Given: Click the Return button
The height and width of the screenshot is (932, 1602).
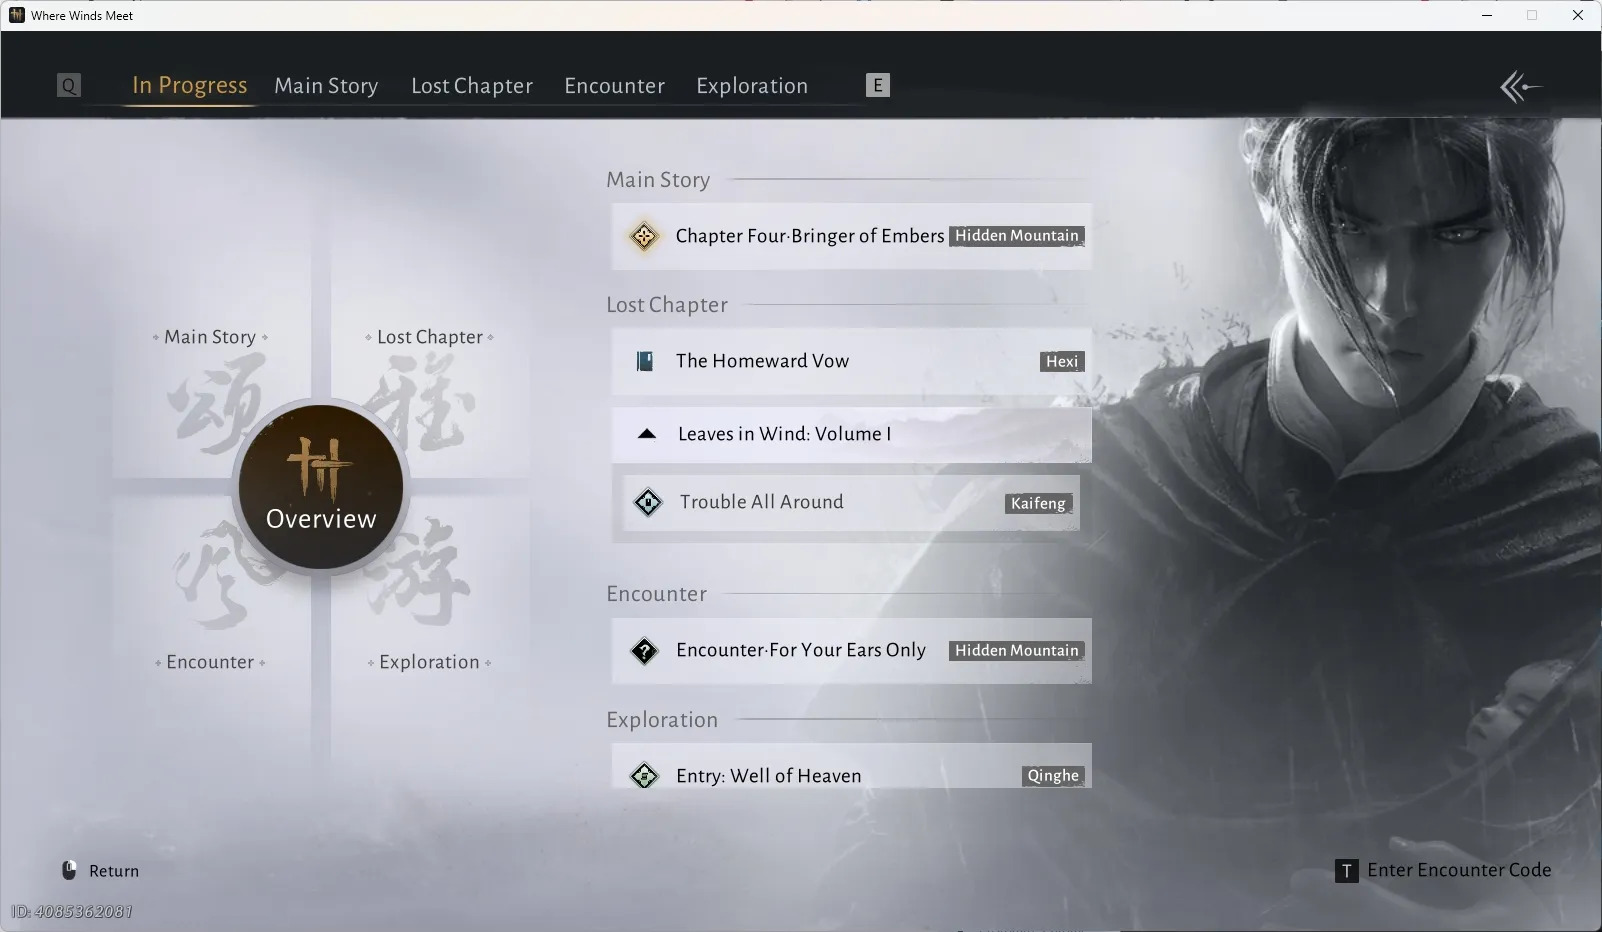Looking at the screenshot, I should [x=101, y=871].
